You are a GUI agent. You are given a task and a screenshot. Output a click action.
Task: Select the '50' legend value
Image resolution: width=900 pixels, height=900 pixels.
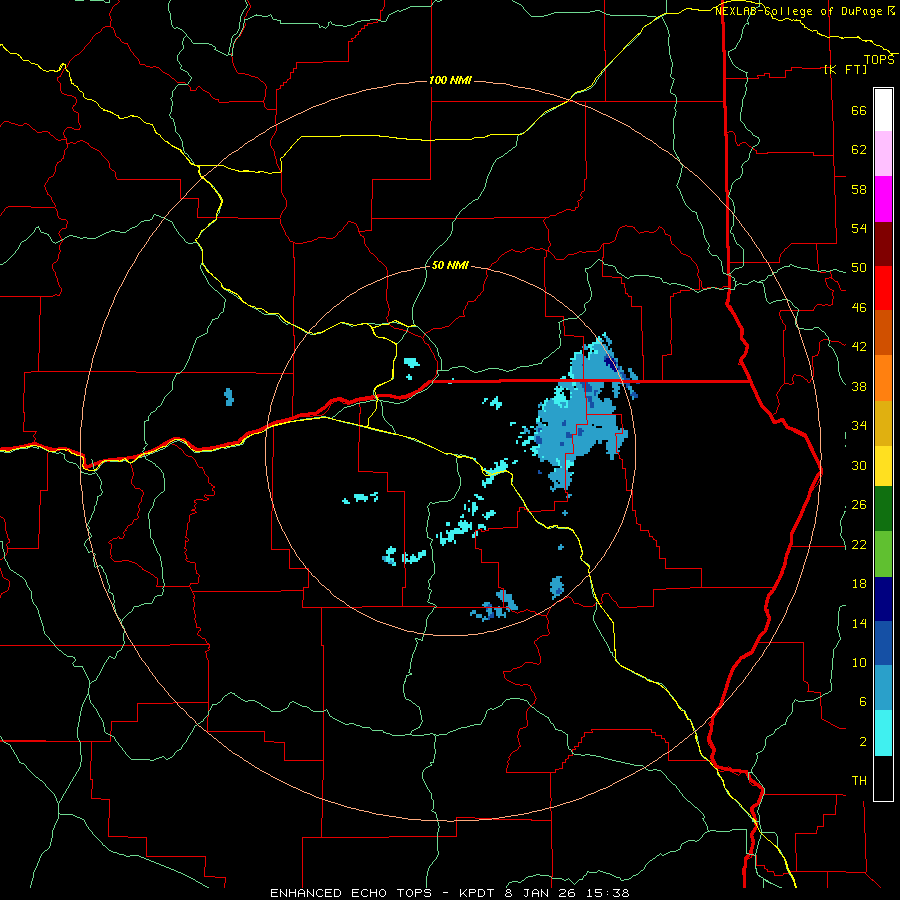(859, 267)
